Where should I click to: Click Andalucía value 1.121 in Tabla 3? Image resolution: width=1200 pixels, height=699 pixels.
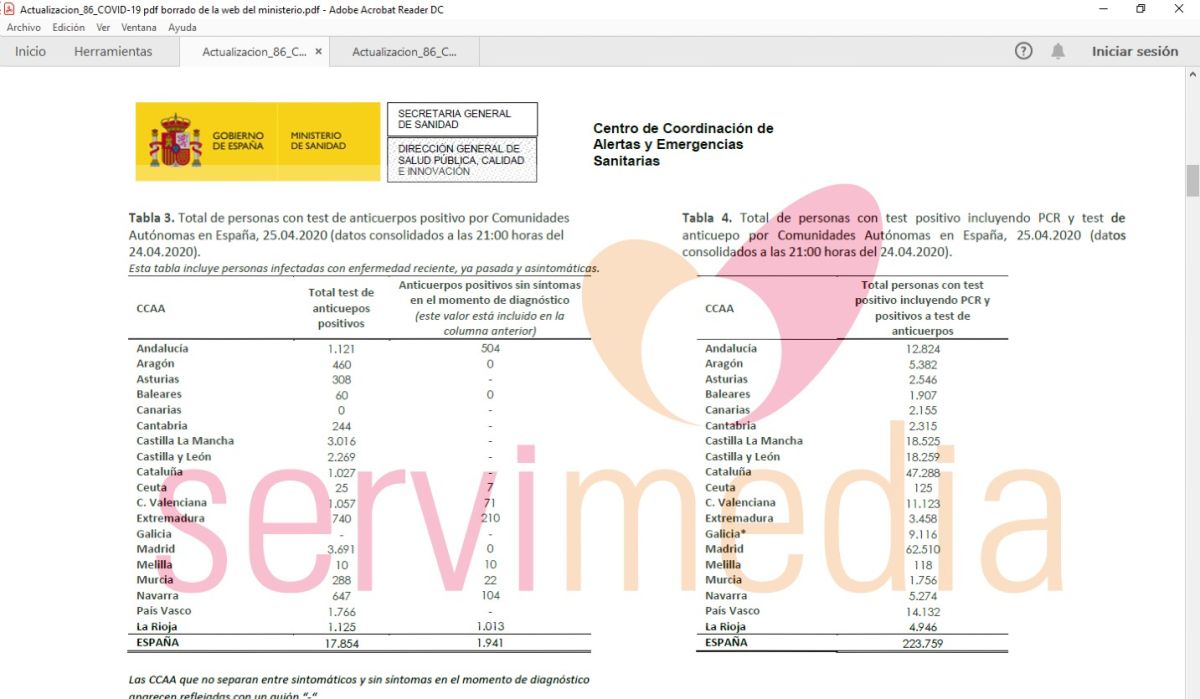coord(341,348)
